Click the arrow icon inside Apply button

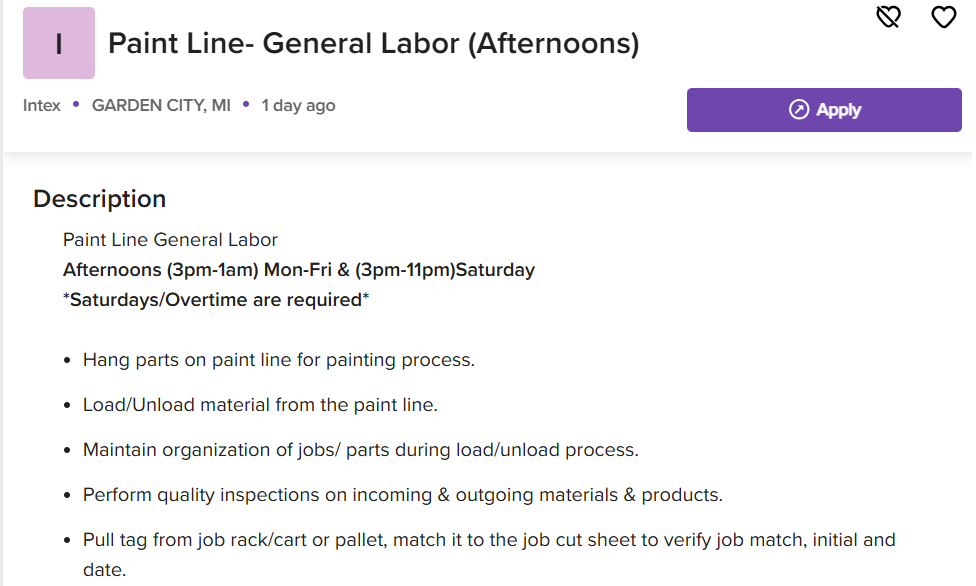799,110
